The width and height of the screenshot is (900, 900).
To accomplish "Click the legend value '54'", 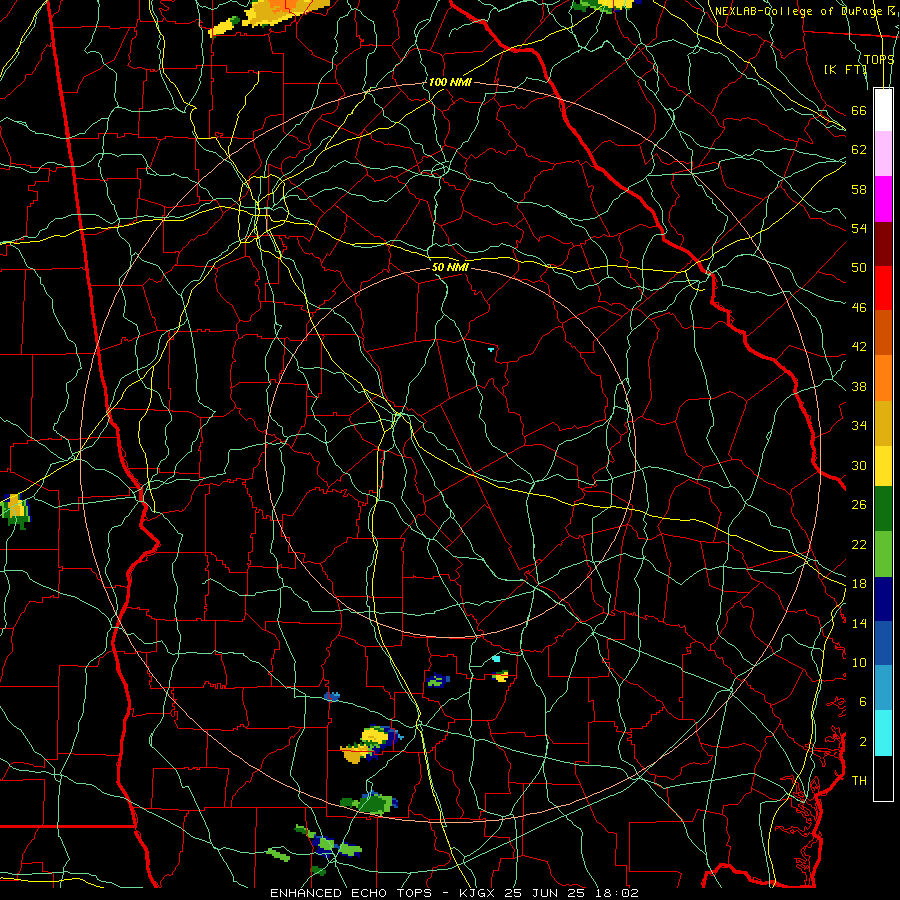I will coord(859,228).
